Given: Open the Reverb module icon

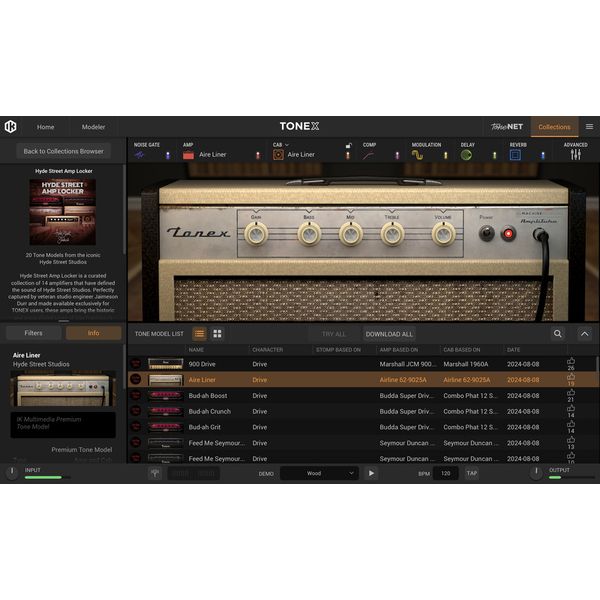Looking at the screenshot, I should (x=515, y=155).
